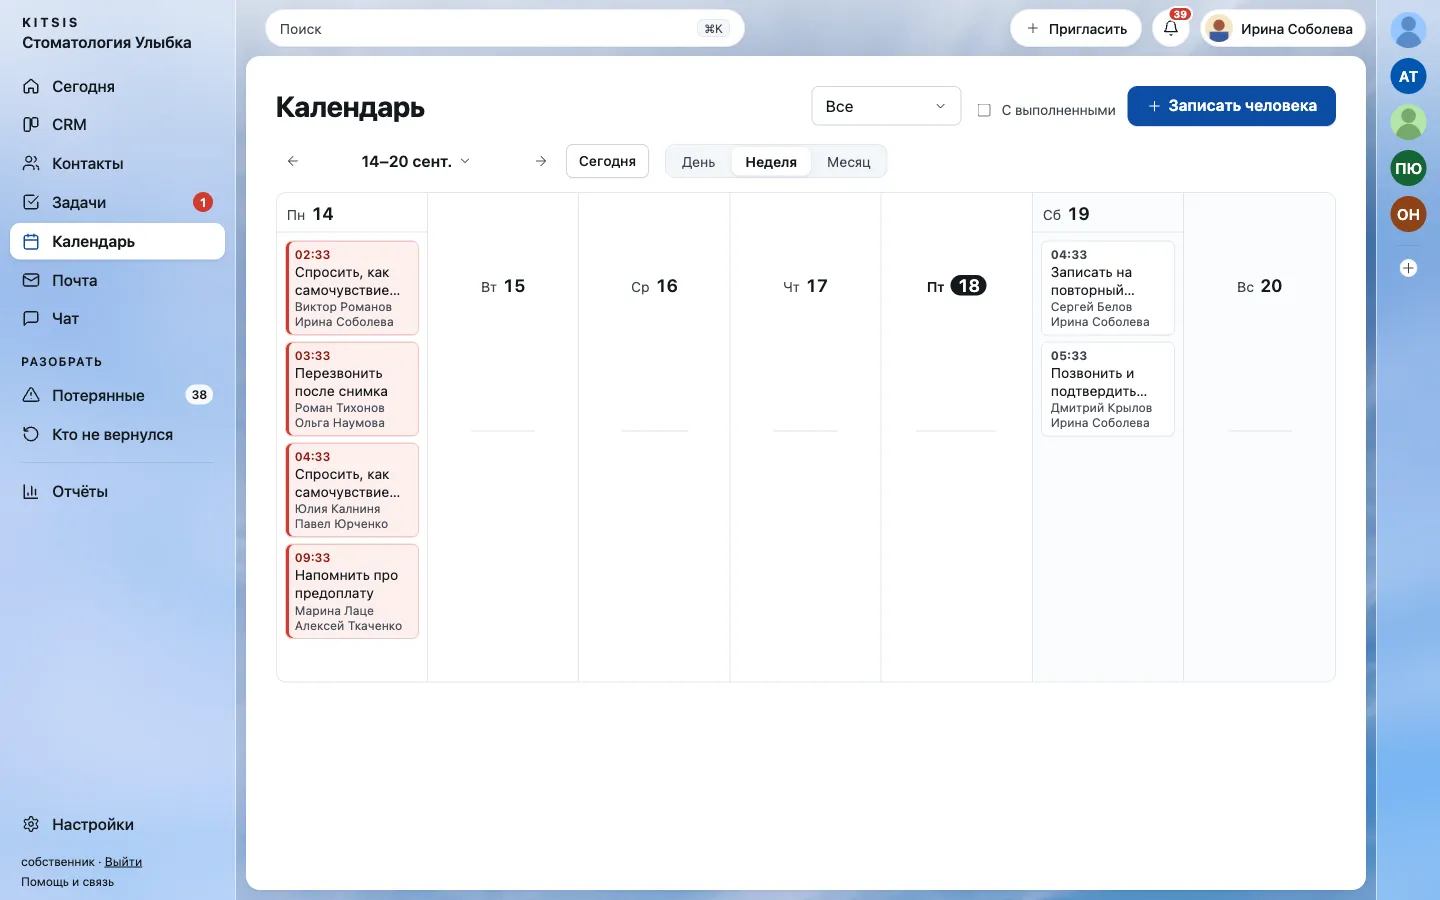The image size is (1440, 900).
Task: Open 09:33 Напомнить про предоплату task
Action: pos(352,591)
